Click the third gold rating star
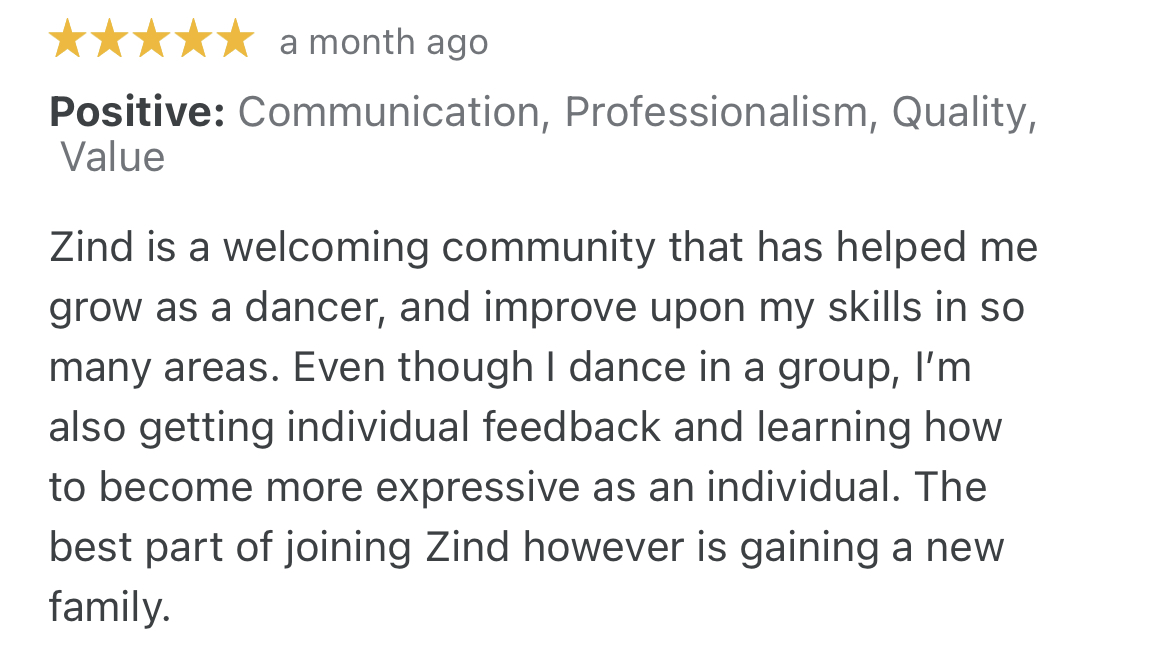The height and width of the screenshot is (656, 1170). (151, 39)
